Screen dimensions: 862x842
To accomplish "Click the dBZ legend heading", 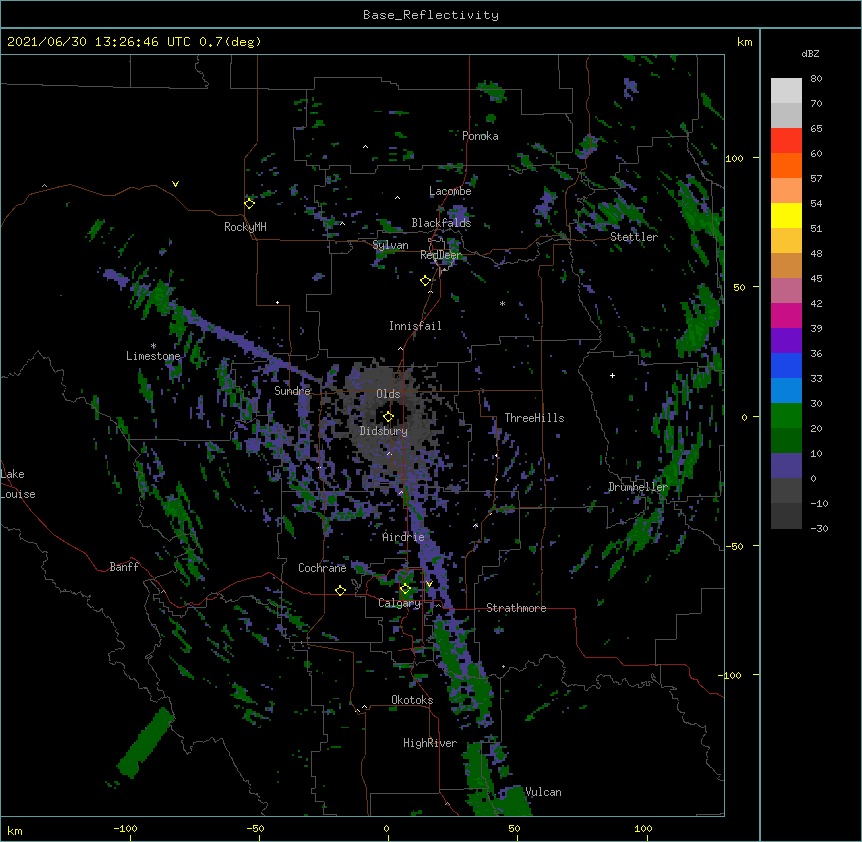I will (810, 54).
